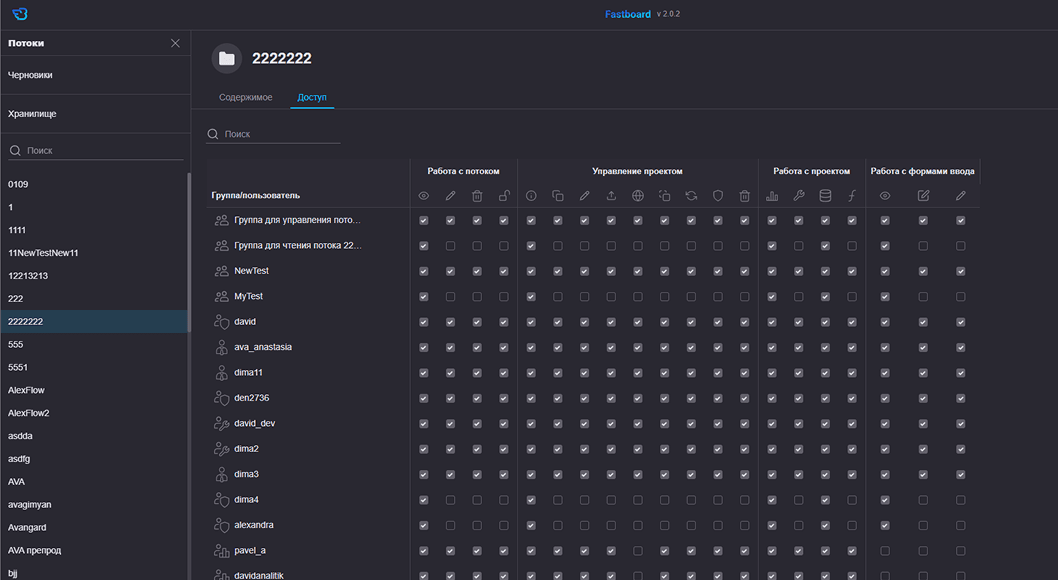Click the dashed-square copy column icon
The height and width of the screenshot is (580, 1058).
pyautogui.click(x=665, y=196)
